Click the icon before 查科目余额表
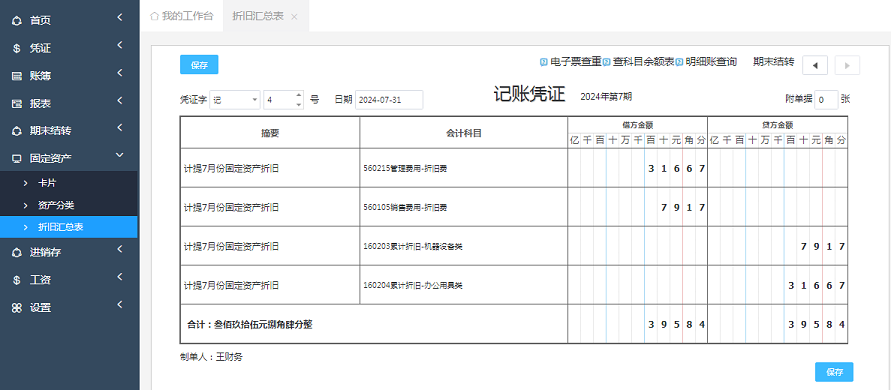The width and height of the screenshot is (891, 390). tap(606, 61)
